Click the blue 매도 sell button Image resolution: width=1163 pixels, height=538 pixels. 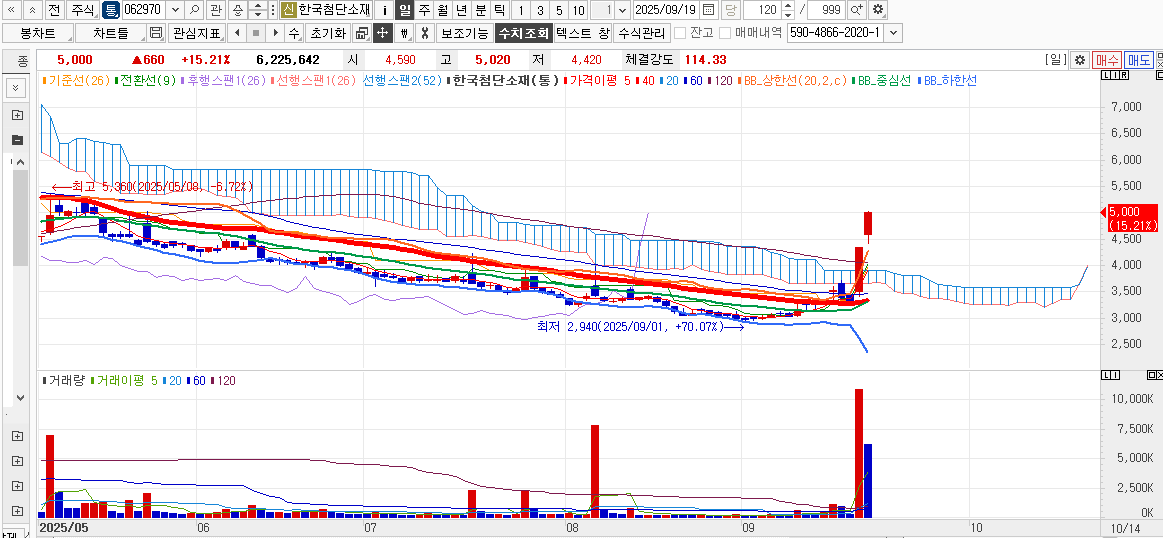pyautogui.click(x=1138, y=60)
